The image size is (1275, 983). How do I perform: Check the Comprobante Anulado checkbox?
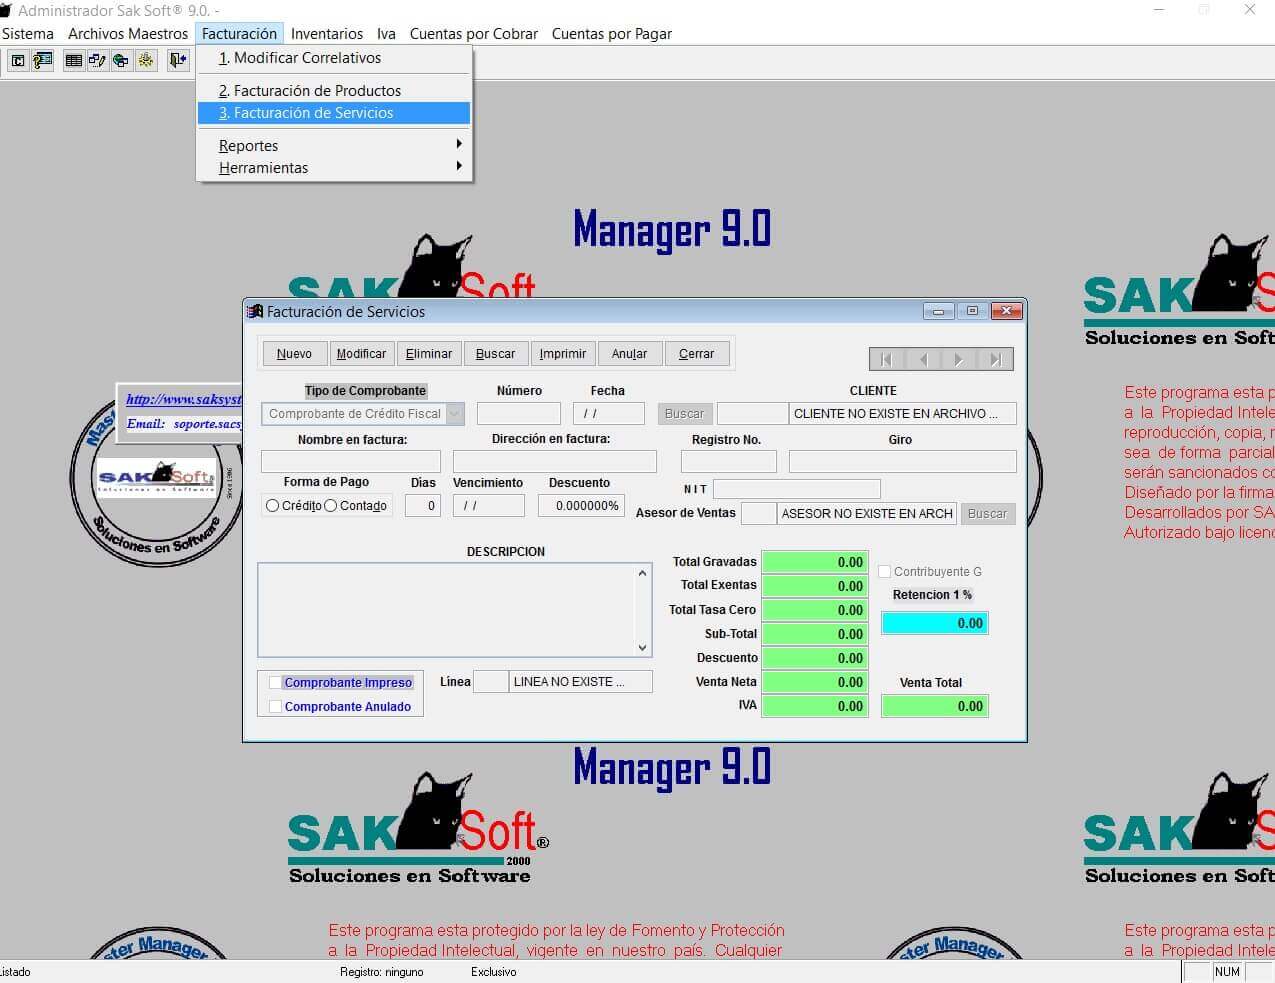pyautogui.click(x=275, y=706)
